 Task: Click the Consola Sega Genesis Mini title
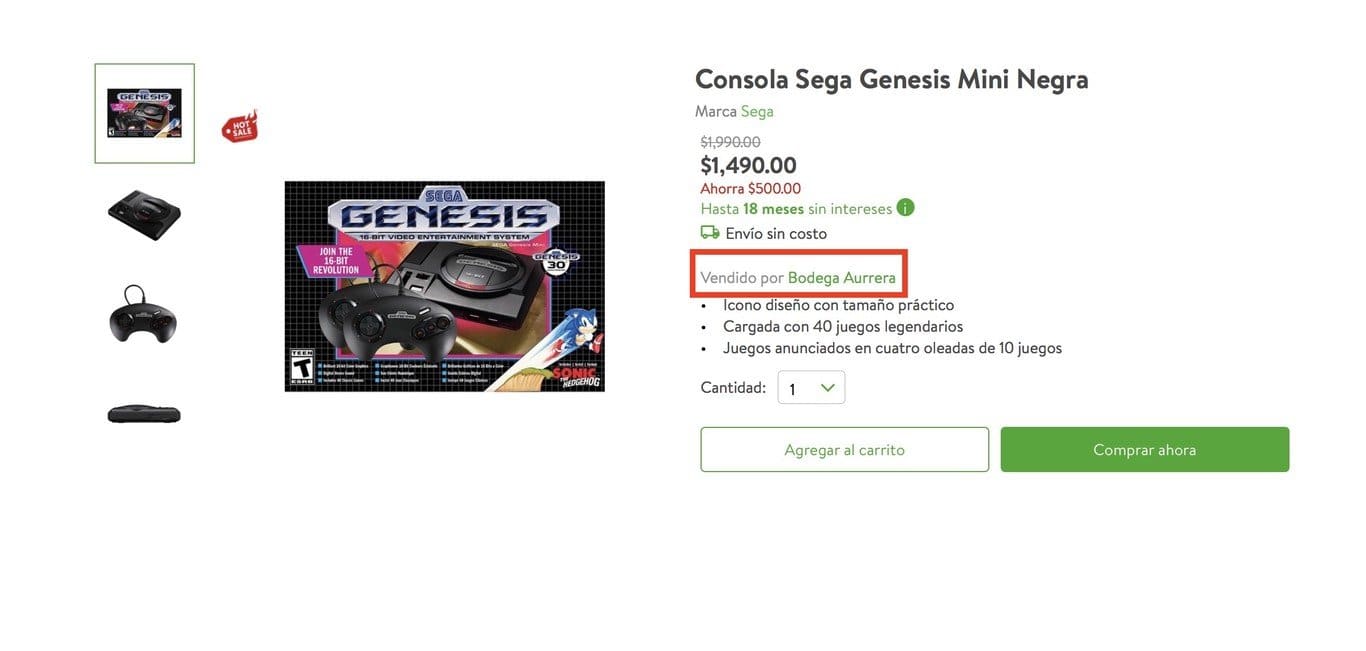(x=891, y=79)
